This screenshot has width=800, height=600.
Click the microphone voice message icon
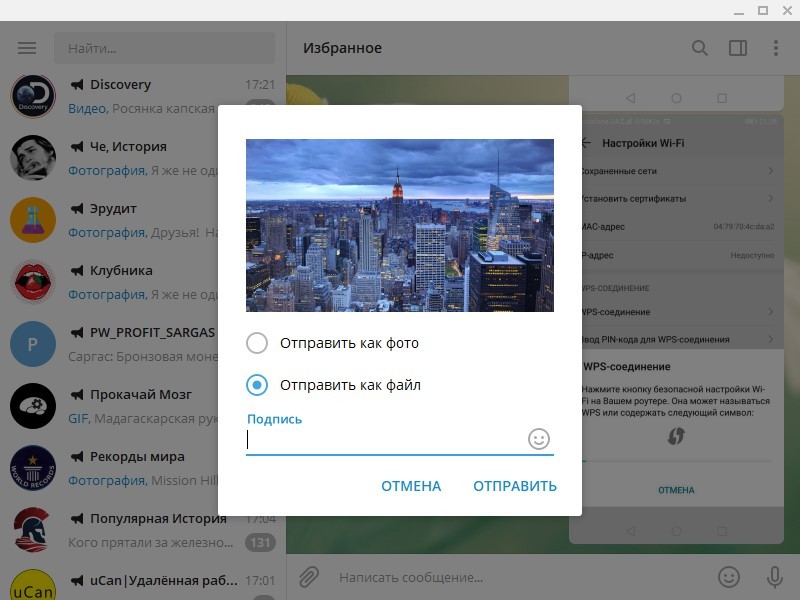tap(774, 577)
